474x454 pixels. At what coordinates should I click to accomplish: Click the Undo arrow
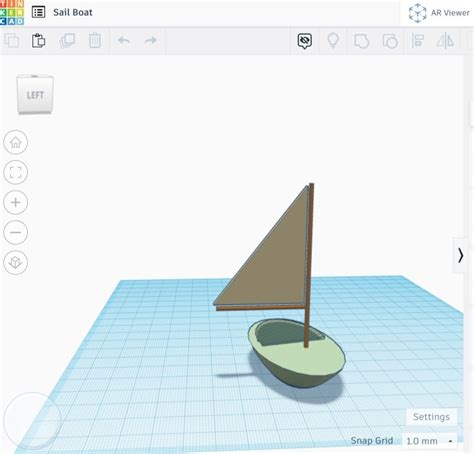pyautogui.click(x=123, y=40)
